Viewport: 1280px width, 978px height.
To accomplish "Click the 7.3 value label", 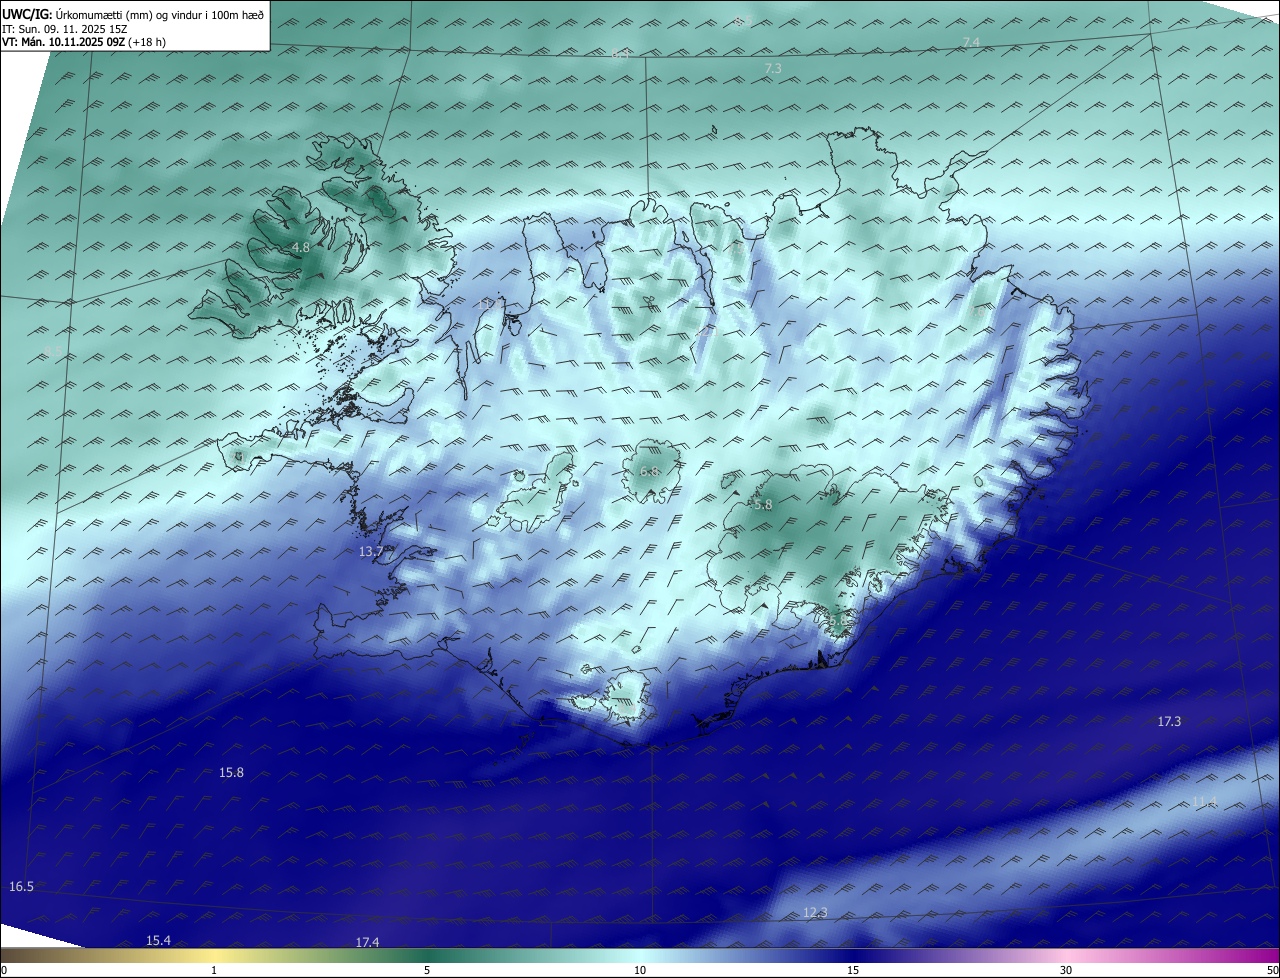I will pyautogui.click(x=772, y=68).
